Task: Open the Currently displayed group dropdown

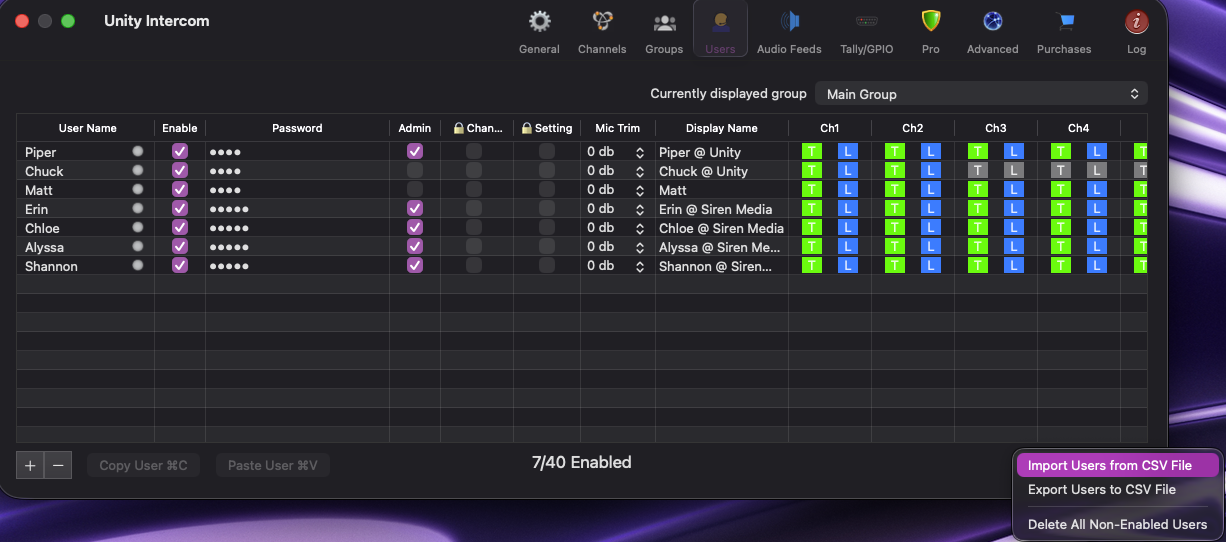Action: (981, 94)
